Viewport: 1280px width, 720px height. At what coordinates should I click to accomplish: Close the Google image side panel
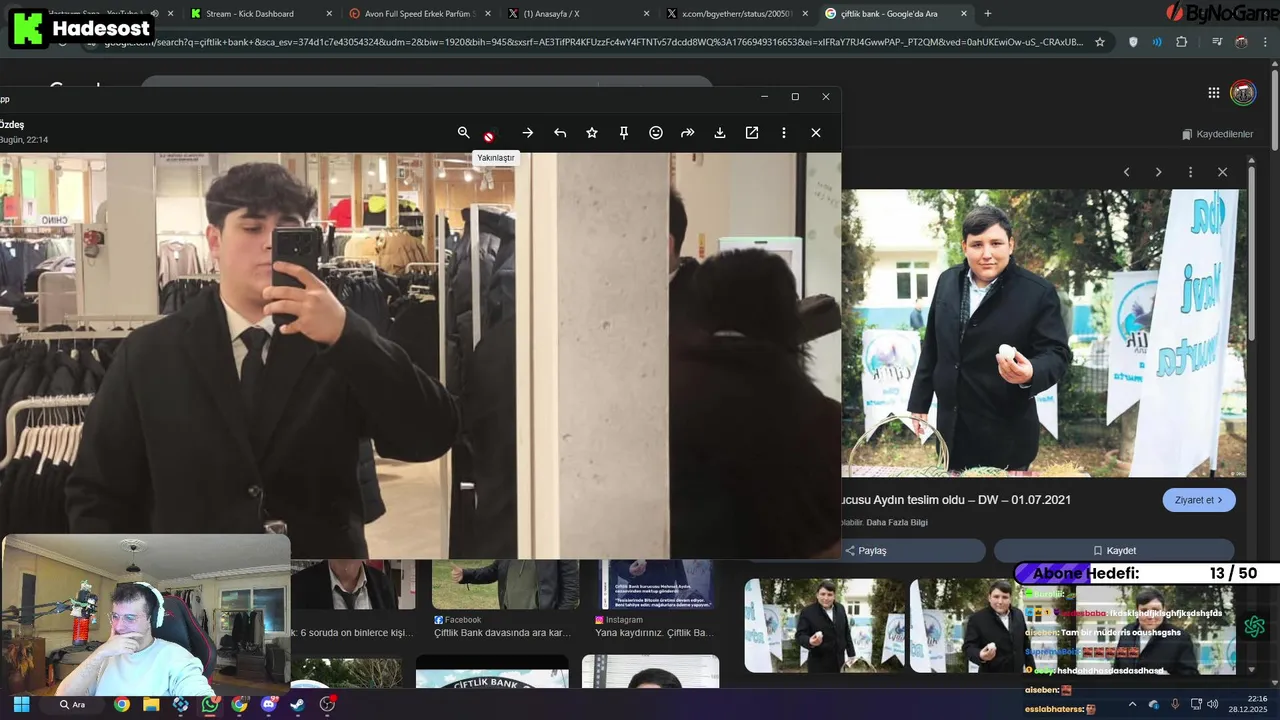pyautogui.click(x=1222, y=172)
